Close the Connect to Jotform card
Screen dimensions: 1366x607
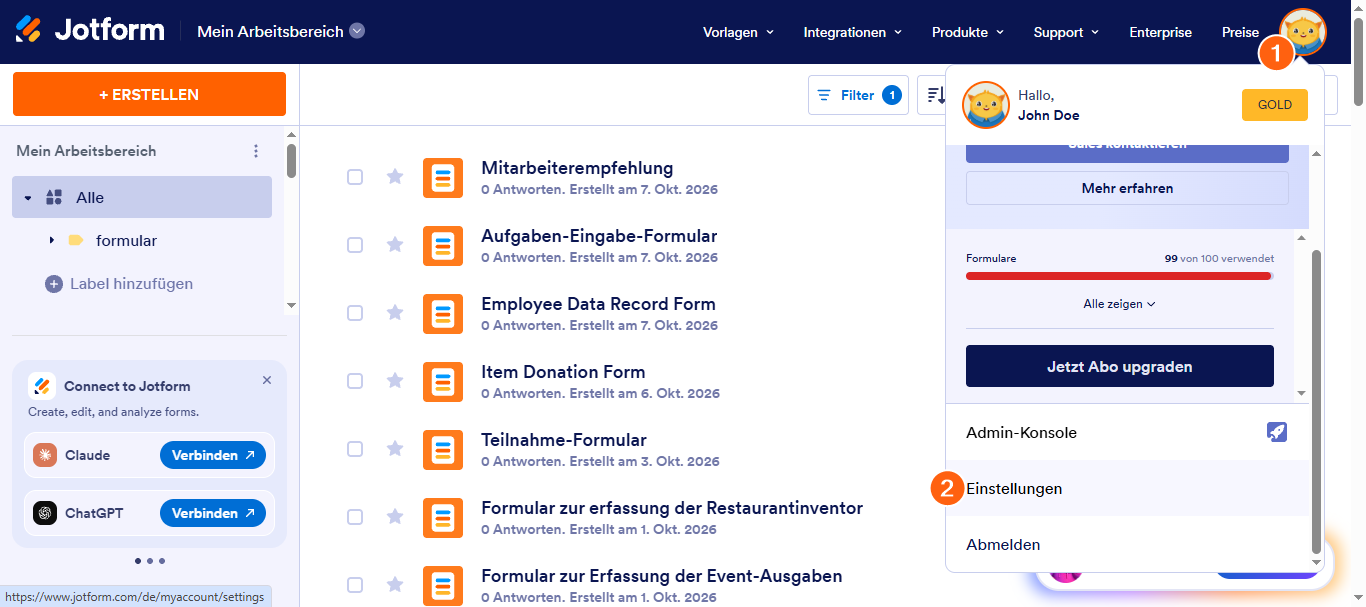pos(267,380)
